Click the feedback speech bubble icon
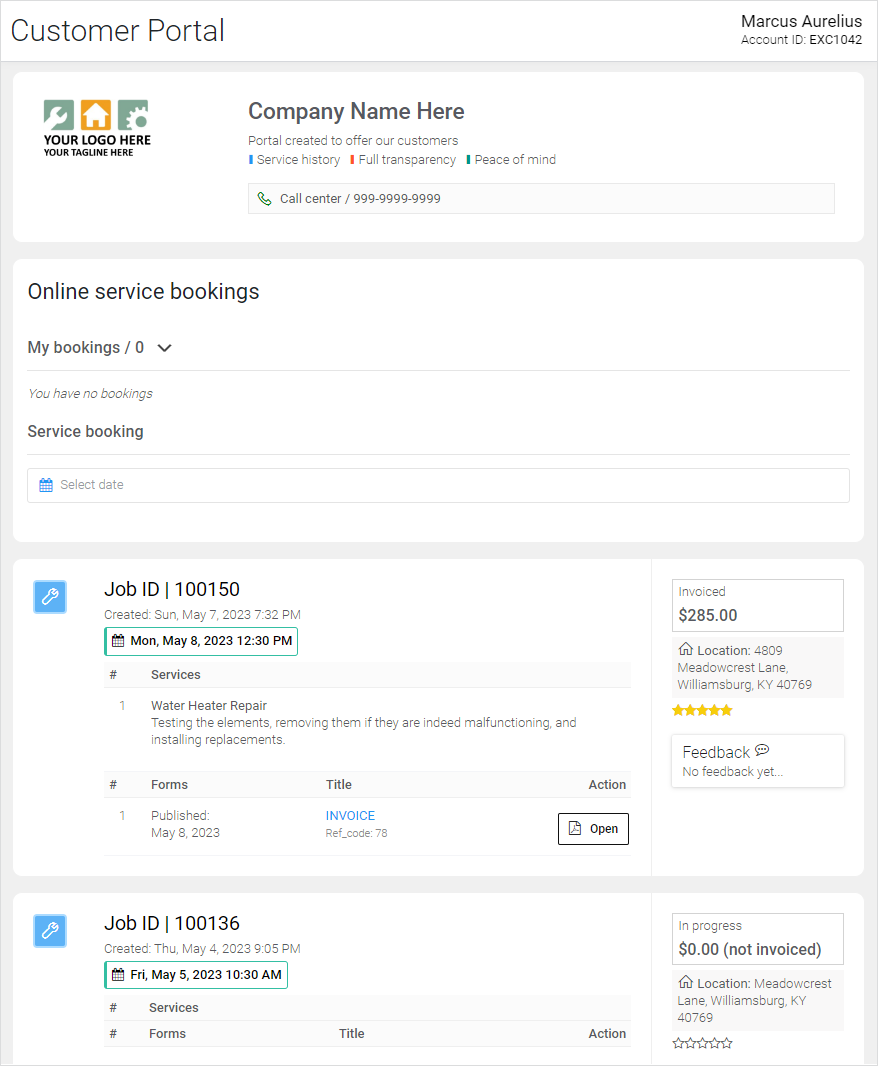The width and height of the screenshot is (878, 1066). pyautogui.click(x=762, y=751)
